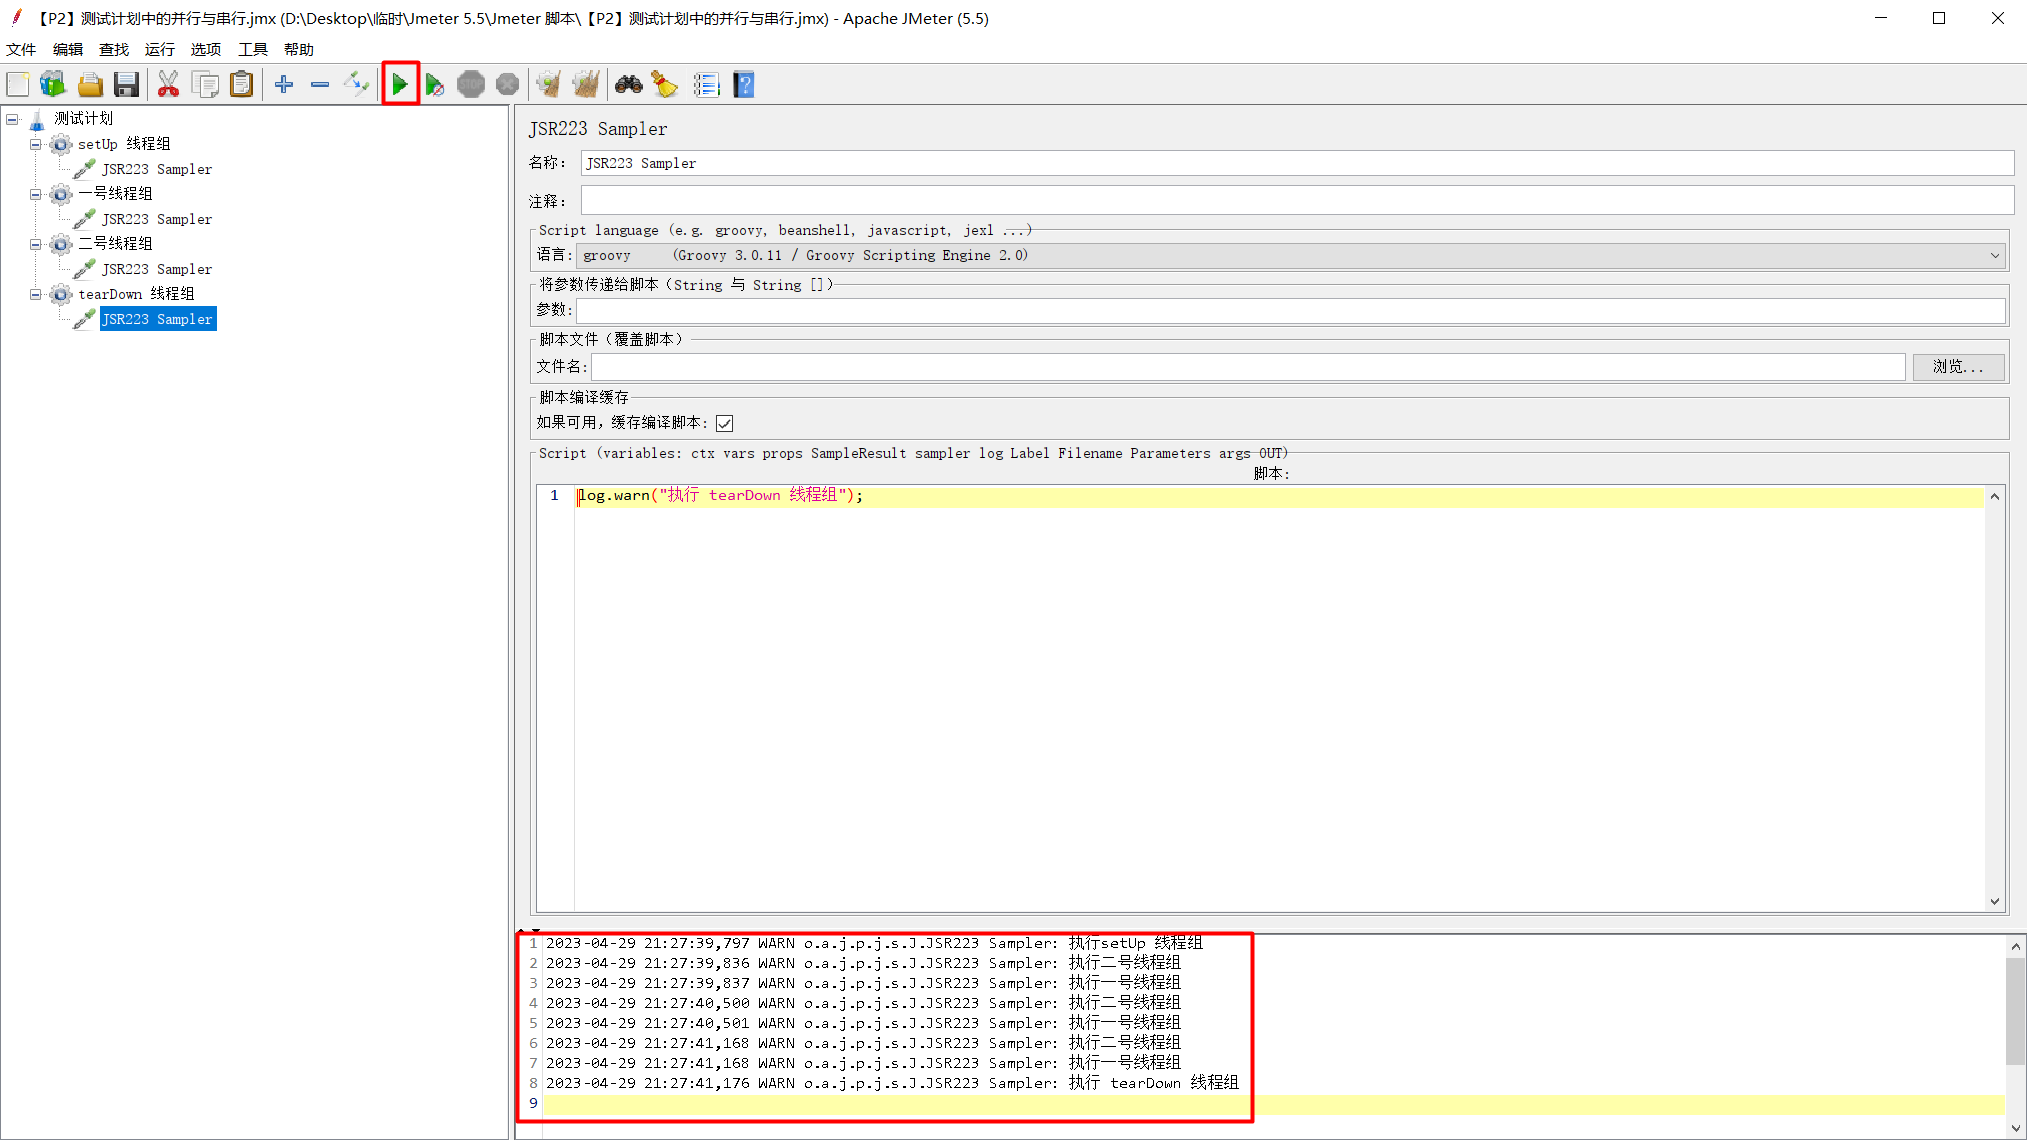
Task: Open the 文件 menu
Action: 21,49
